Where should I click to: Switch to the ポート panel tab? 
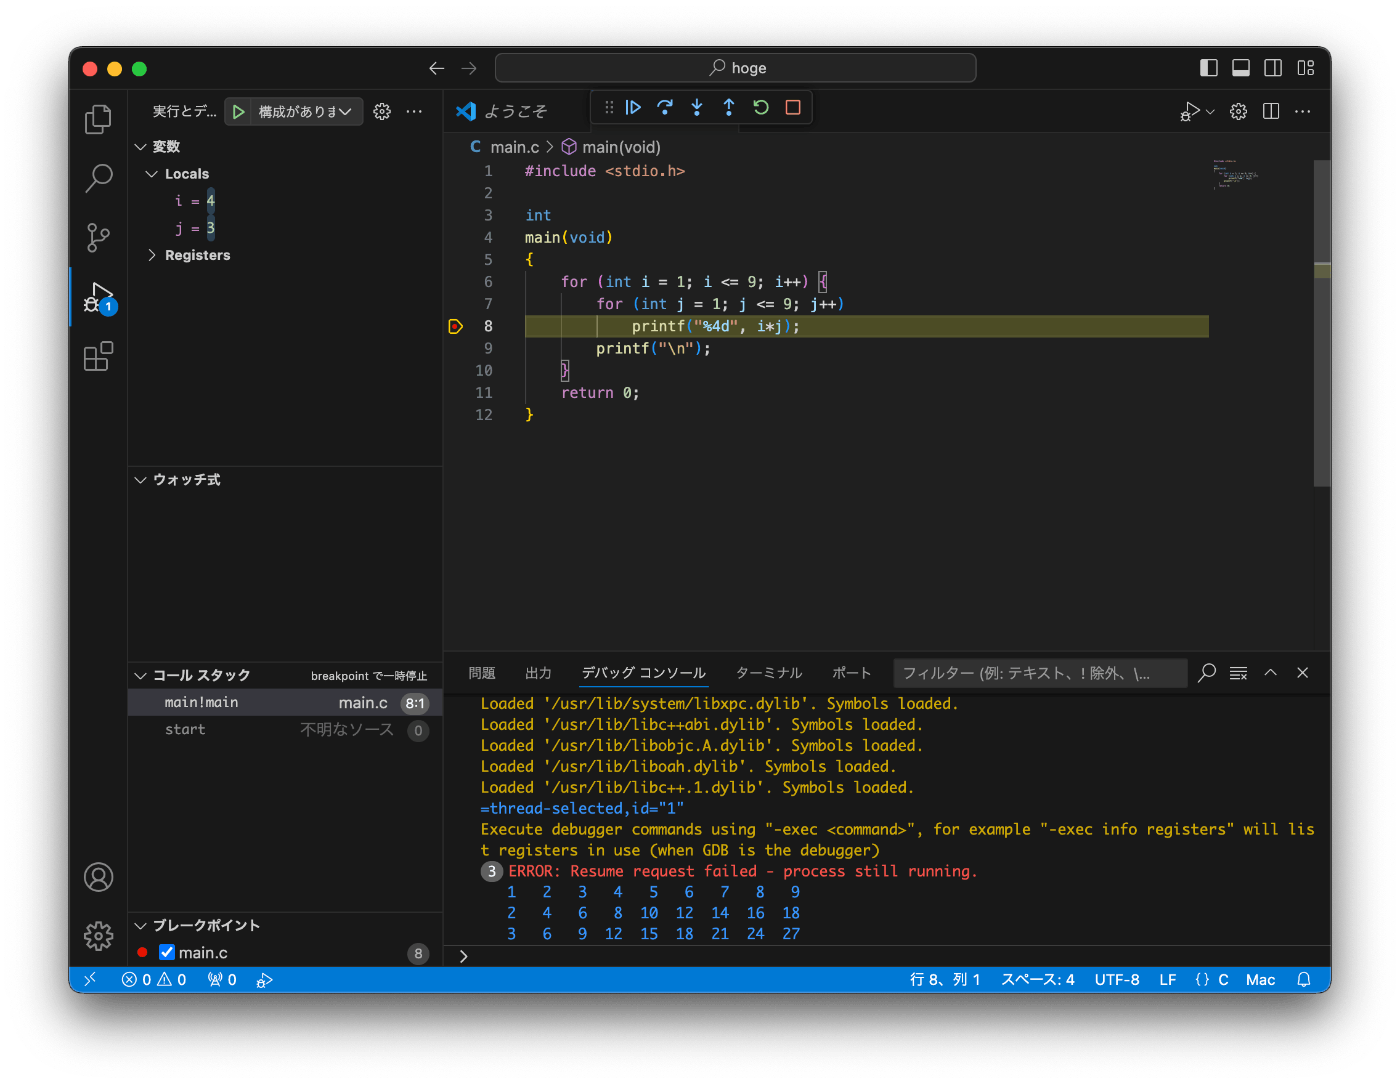pyautogui.click(x=852, y=673)
